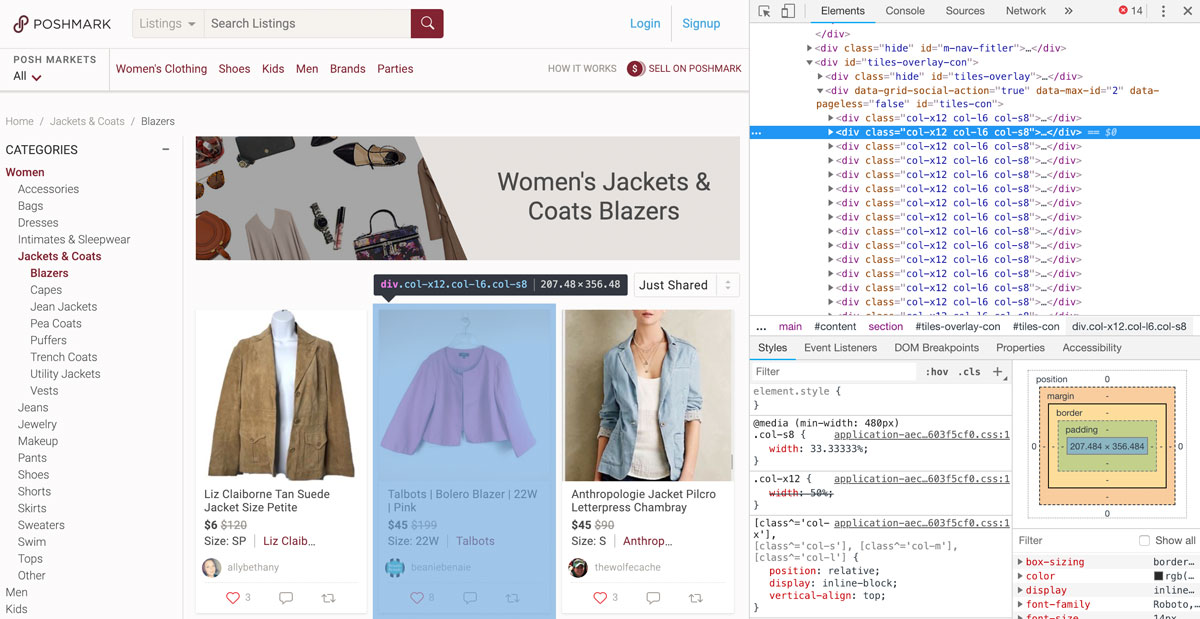Close the DevTools panel
The image size is (1200, 619).
tap(1187, 11)
